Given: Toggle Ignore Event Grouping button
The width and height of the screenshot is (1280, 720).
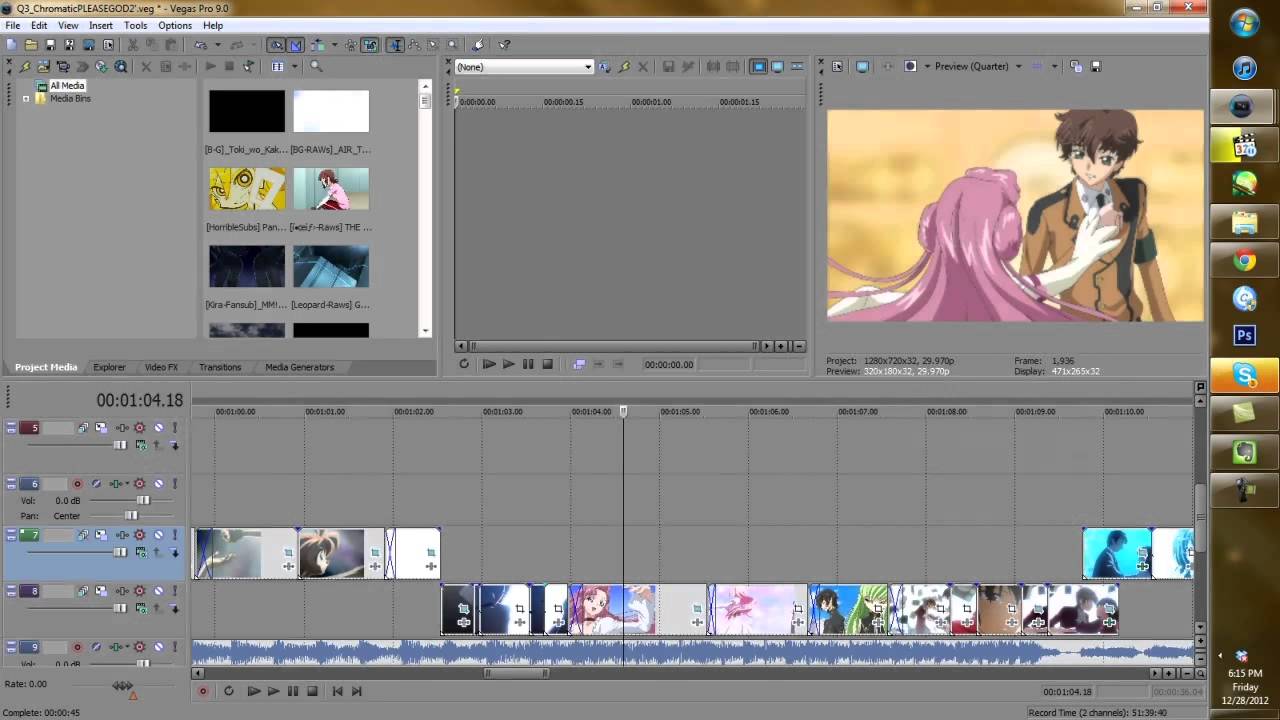Looking at the screenshot, I should click(370, 45).
